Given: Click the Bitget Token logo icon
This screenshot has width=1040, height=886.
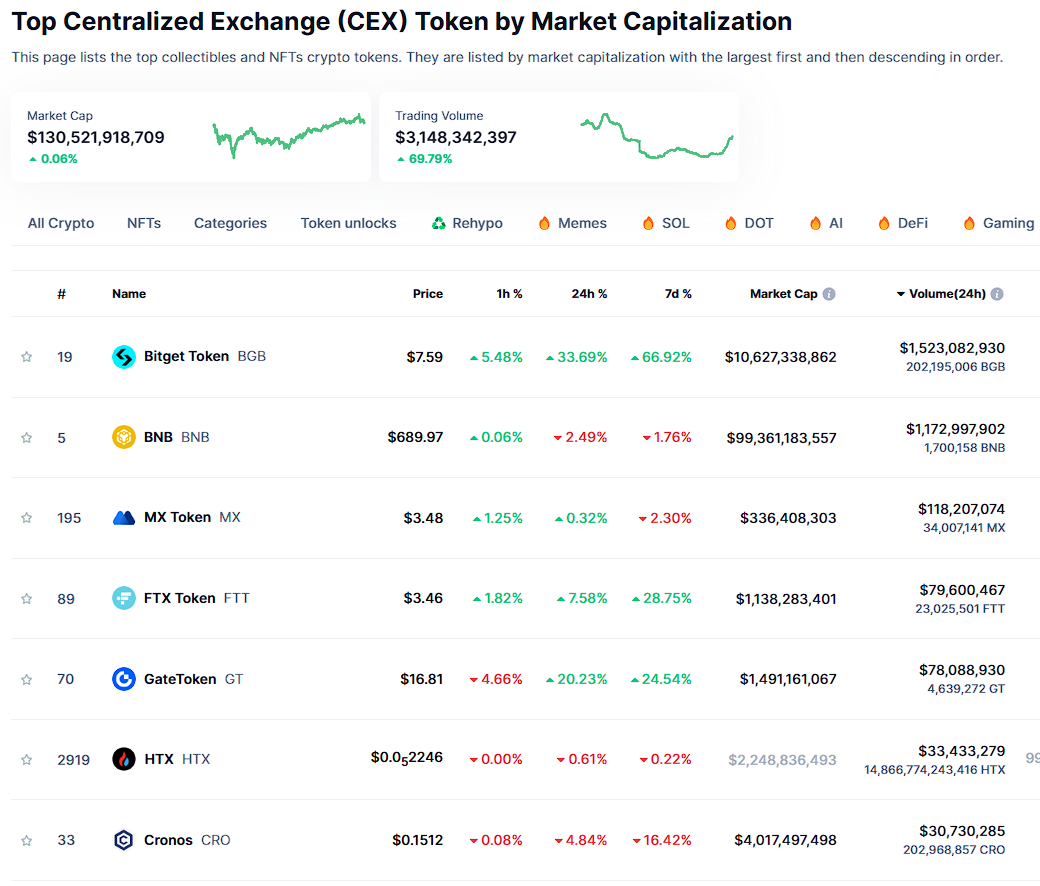Looking at the screenshot, I should click(123, 356).
